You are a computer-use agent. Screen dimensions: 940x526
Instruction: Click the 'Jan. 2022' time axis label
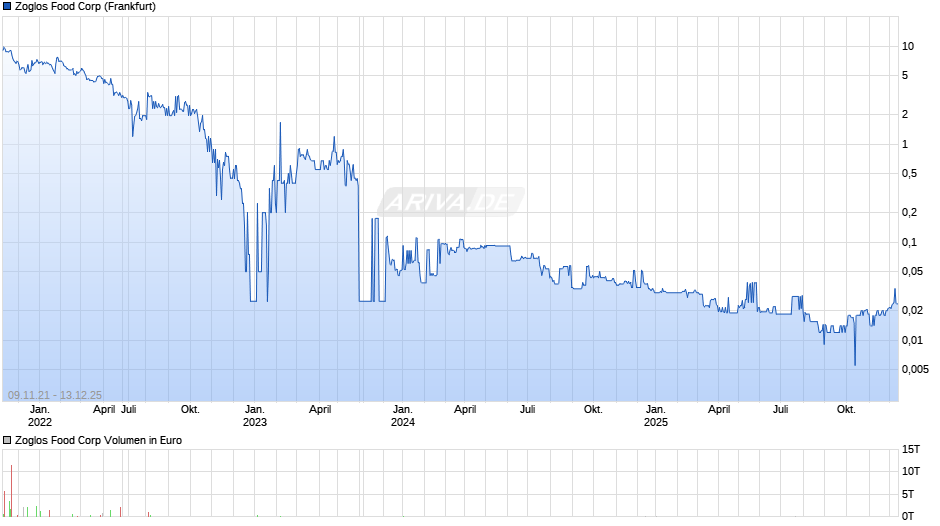tap(40, 416)
